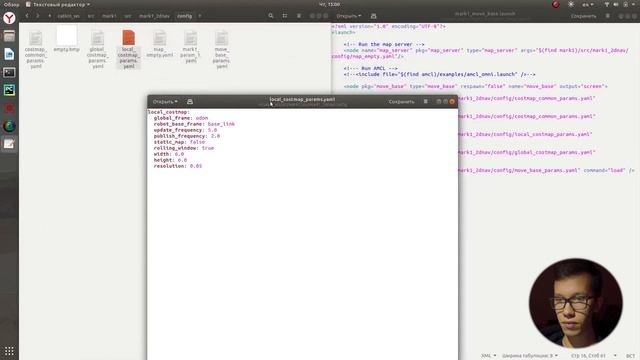Click the amcl_omni.launch include line
This screenshot has height=360, width=640.
click(439, 74)
